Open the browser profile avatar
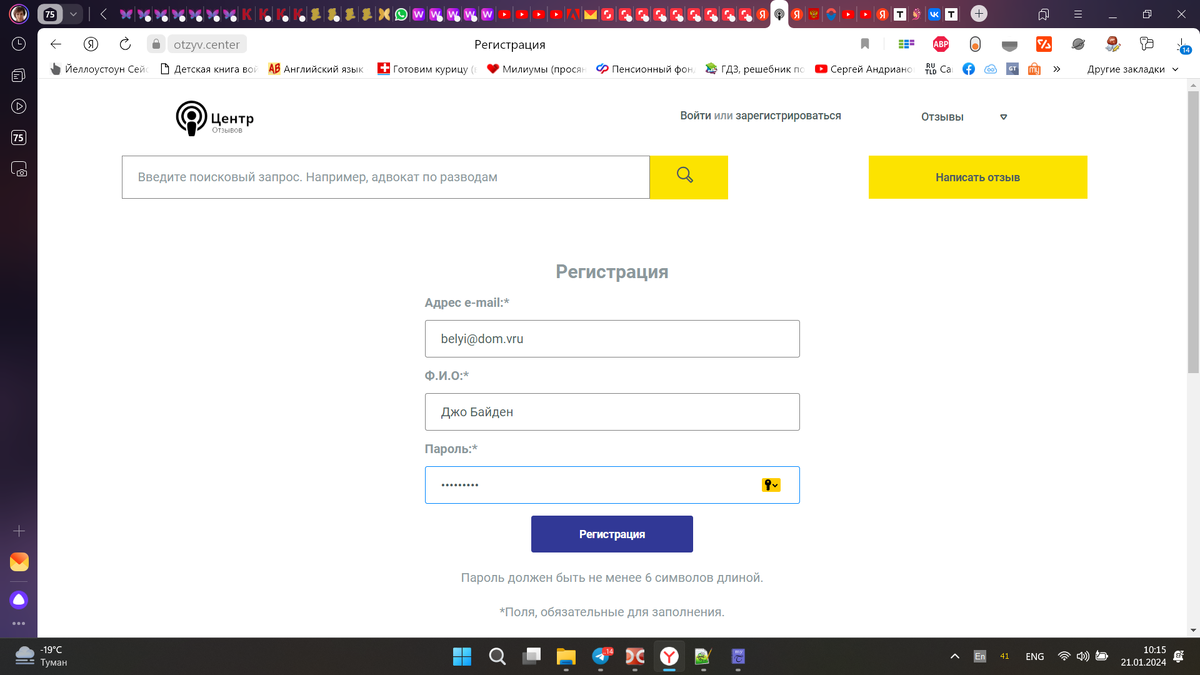This screenshot has height=675, width=1200. [x=18, y=14]
